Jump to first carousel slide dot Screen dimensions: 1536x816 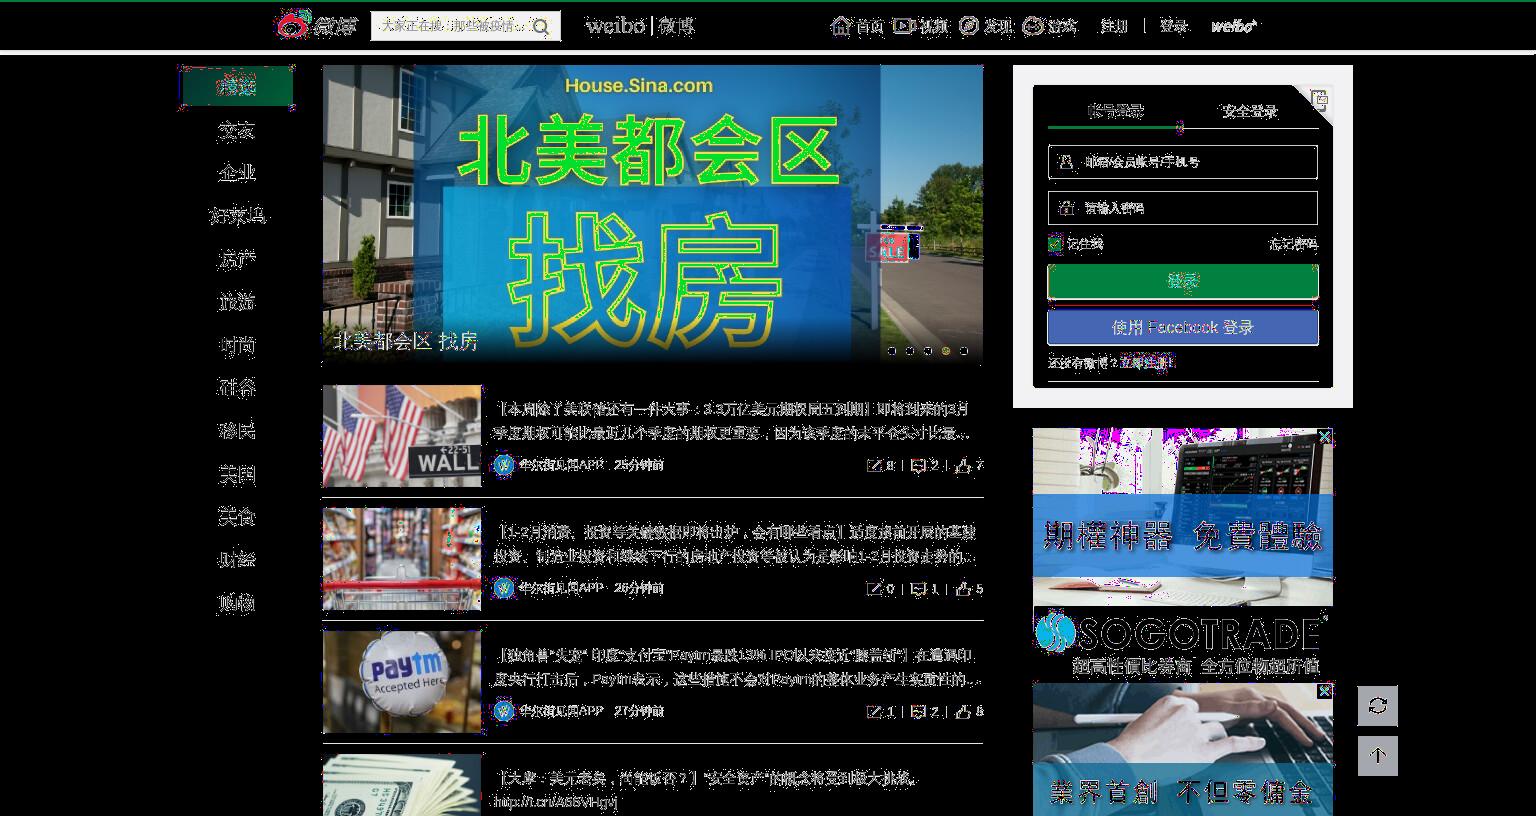coord(892,351)
